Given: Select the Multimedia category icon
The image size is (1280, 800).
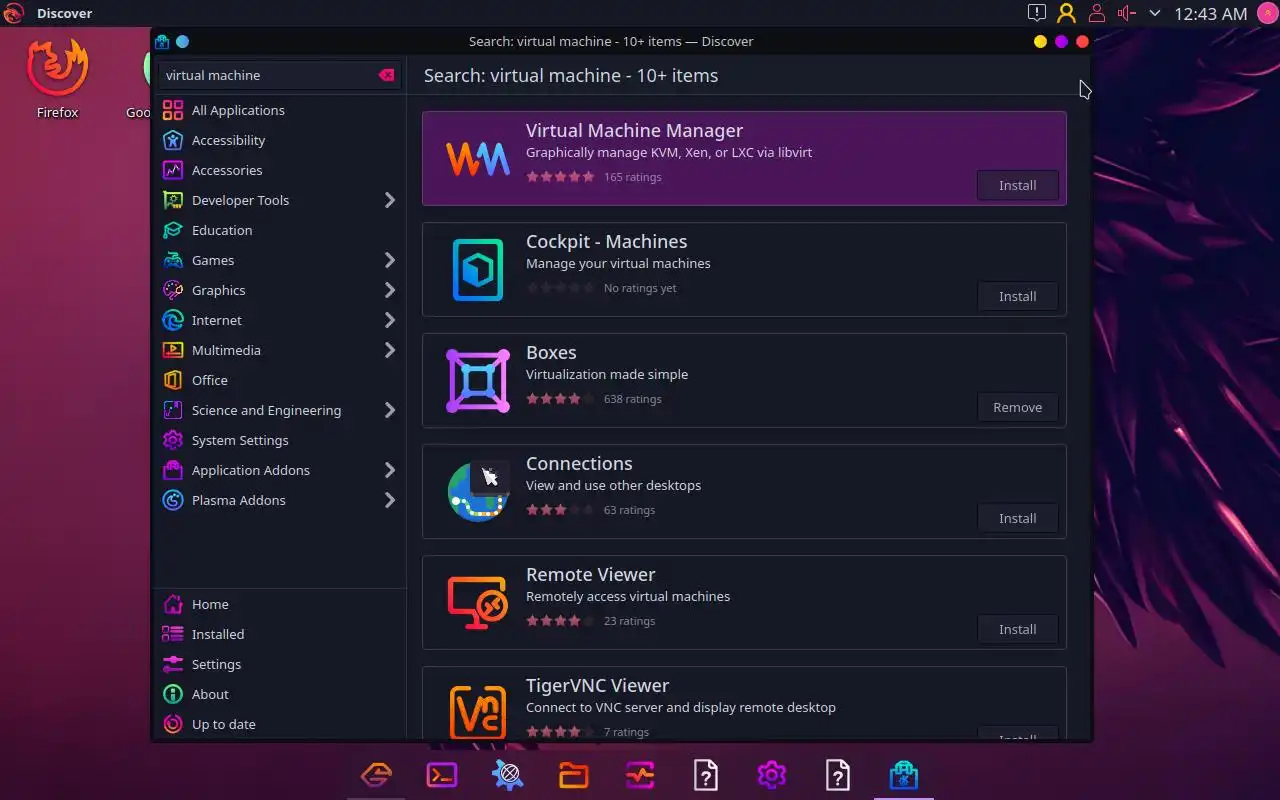Looking at the screenshot, I should pyautogui.click(x=173, y=350).
